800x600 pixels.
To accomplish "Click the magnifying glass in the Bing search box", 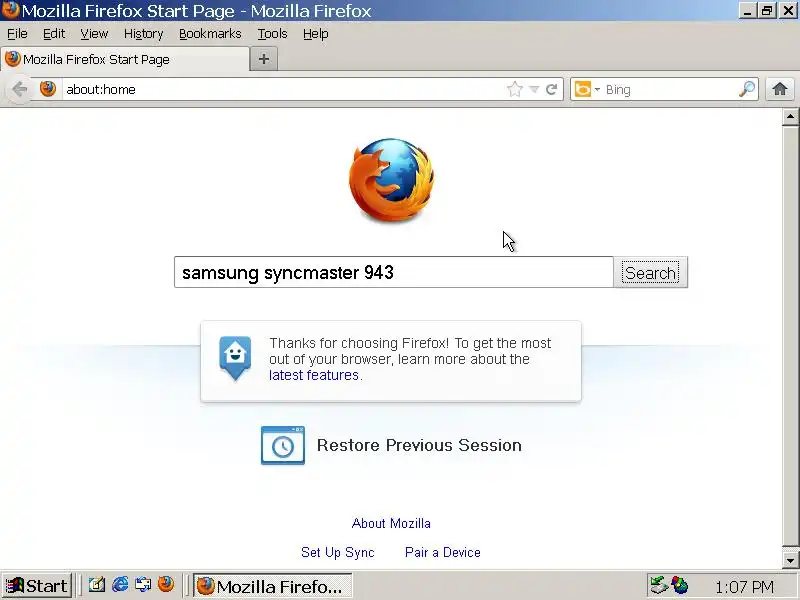I will (x=747, y=89).
